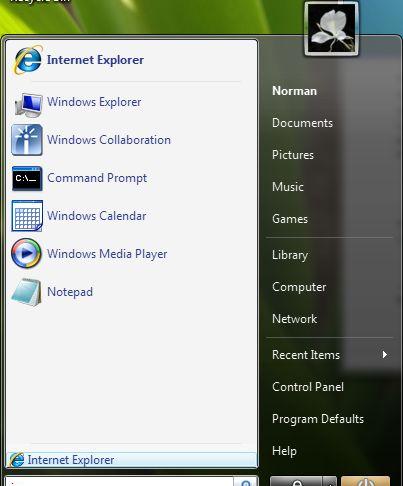Open Computer
Screen dimensions: 403x486
coord(299,287)
